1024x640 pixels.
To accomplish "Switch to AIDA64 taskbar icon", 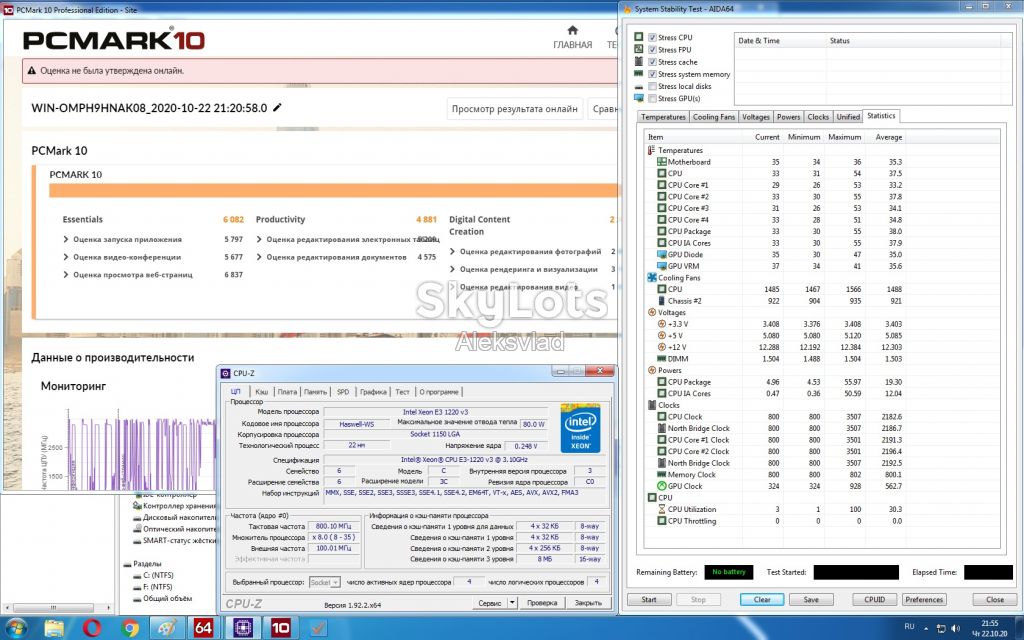I will (204, 628).
